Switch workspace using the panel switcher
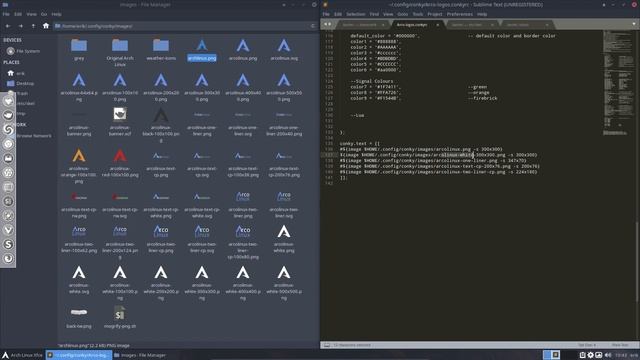The height and width of the screenshot is (360, 640). pyautogui.click(x=551, y=355)
